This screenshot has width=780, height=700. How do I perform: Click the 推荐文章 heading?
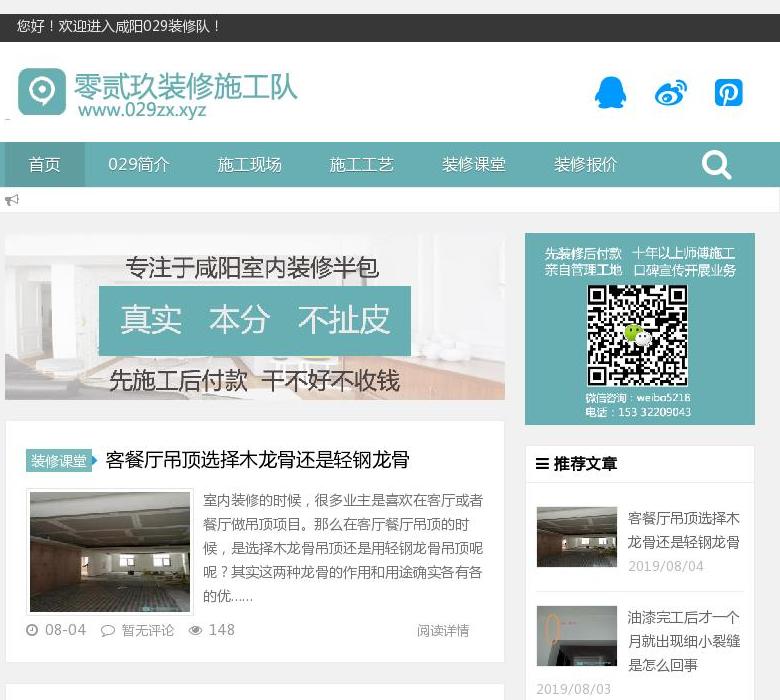tap(585, 464)
